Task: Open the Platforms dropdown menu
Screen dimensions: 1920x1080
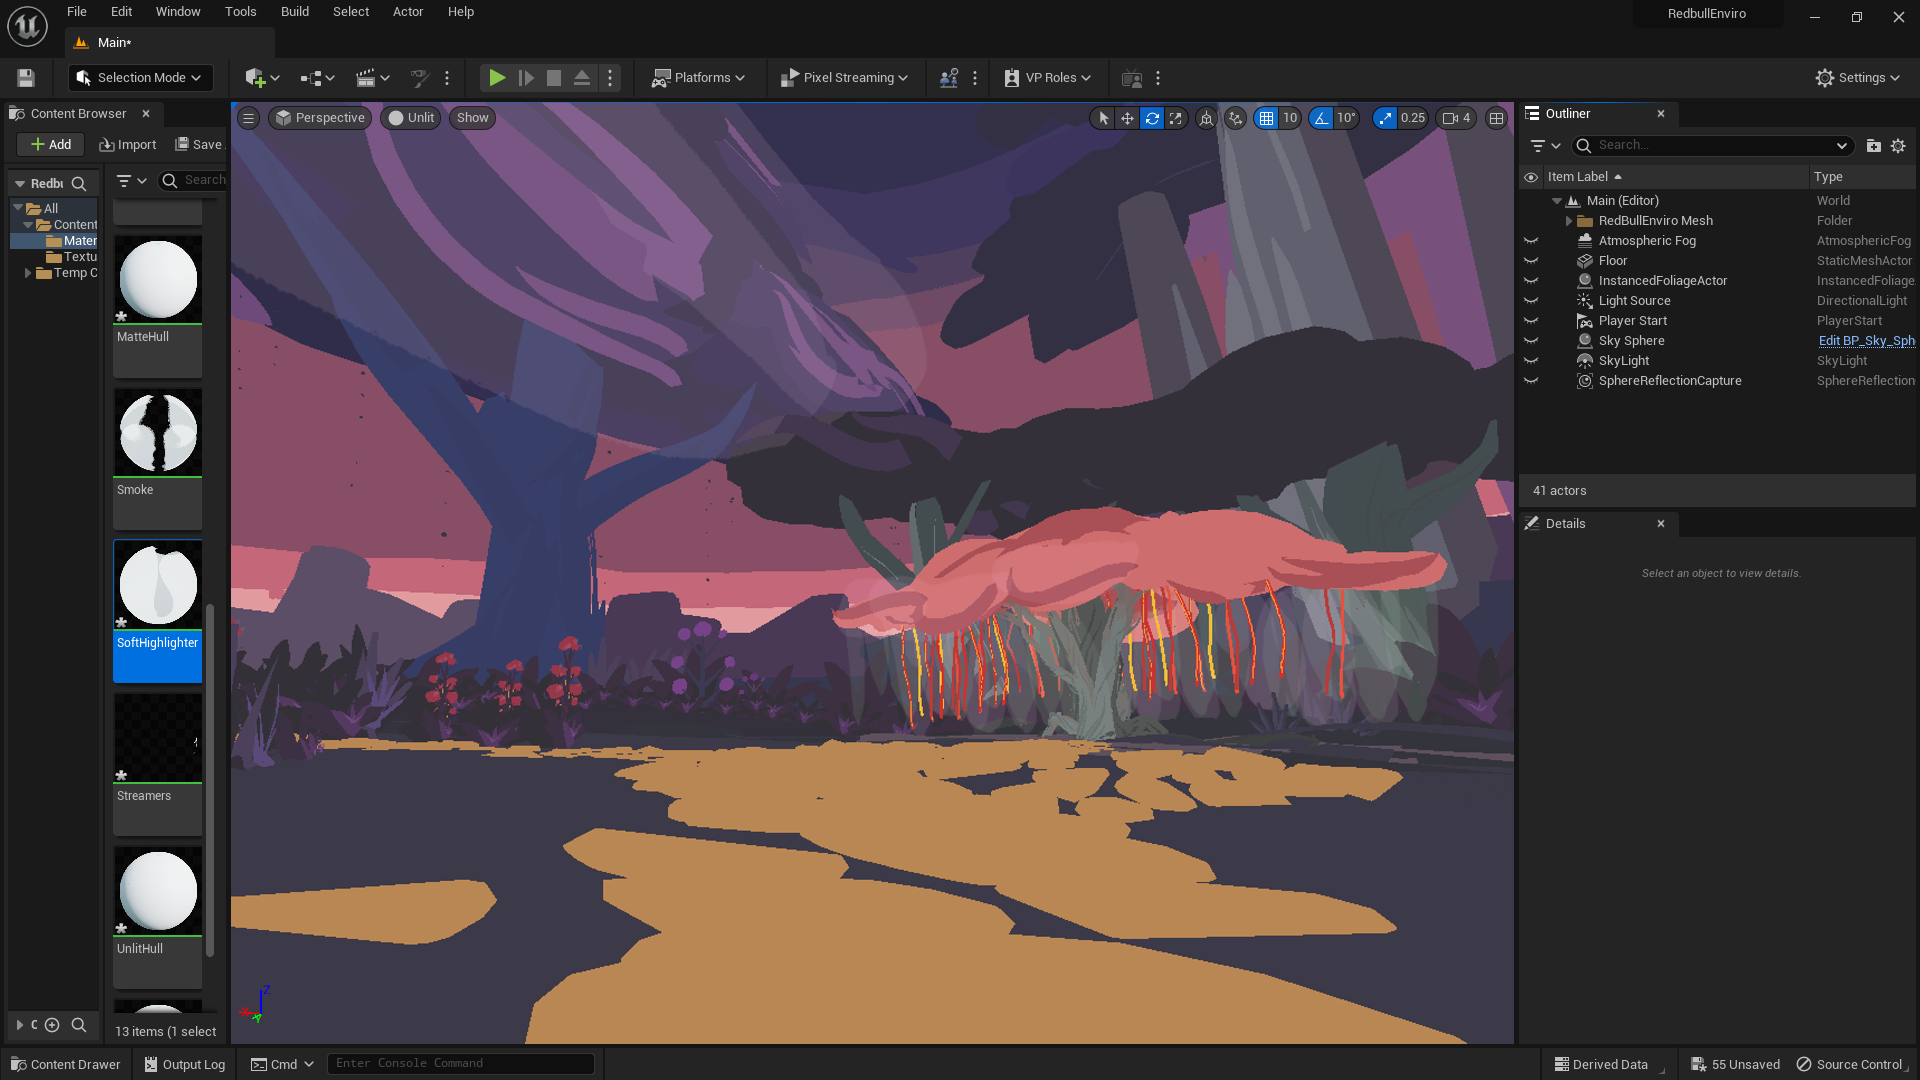Action: pos(698,78)
